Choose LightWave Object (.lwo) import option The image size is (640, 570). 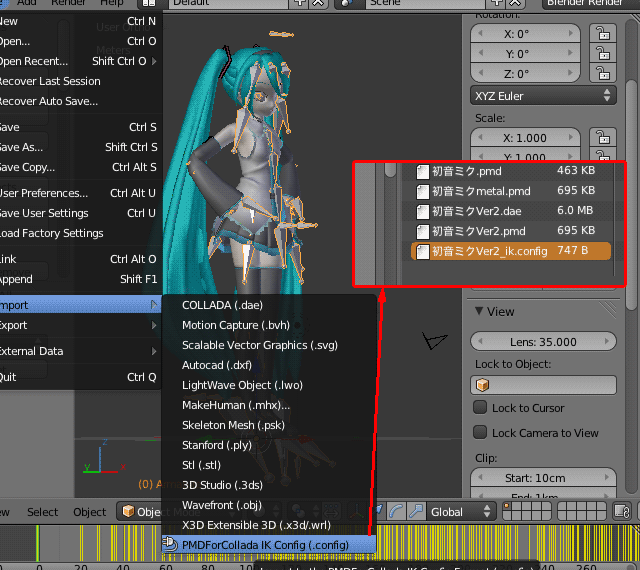[x=269, y=385]
